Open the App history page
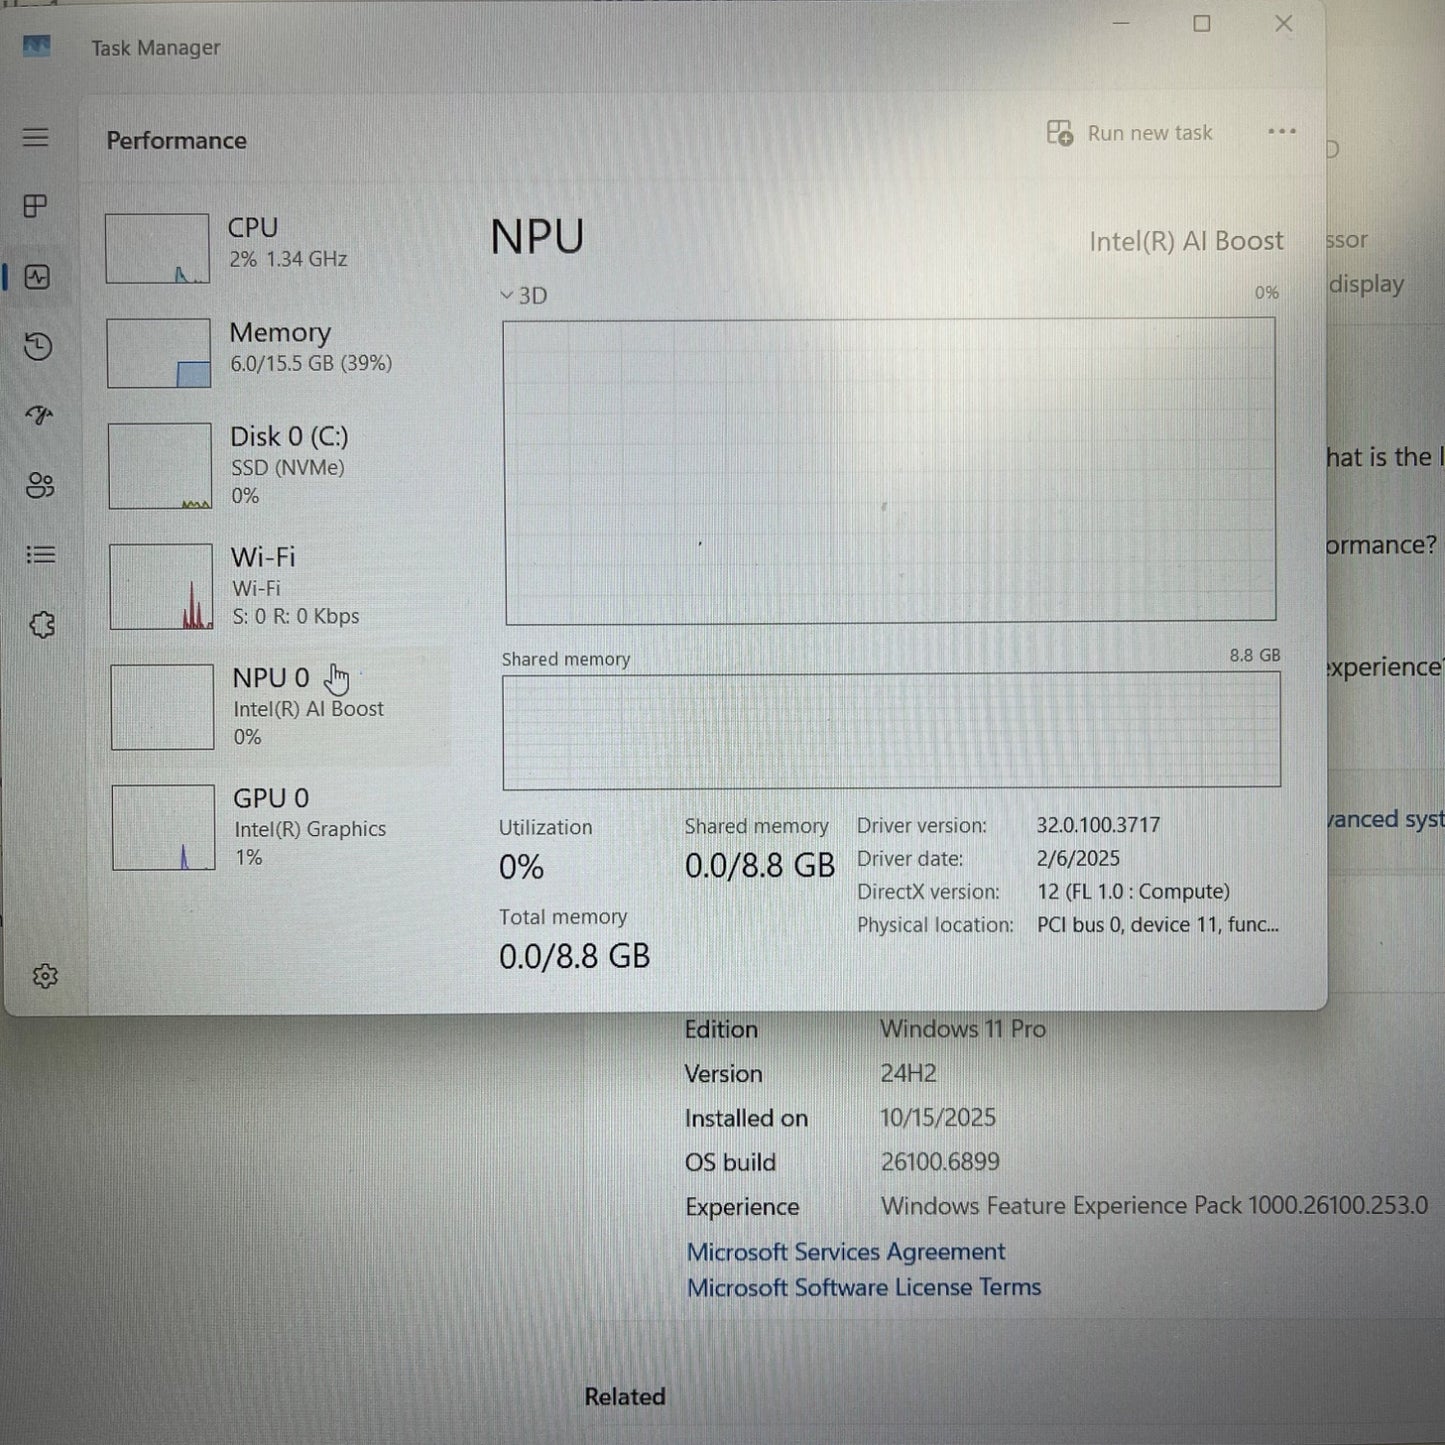 (x=36, y=348)
